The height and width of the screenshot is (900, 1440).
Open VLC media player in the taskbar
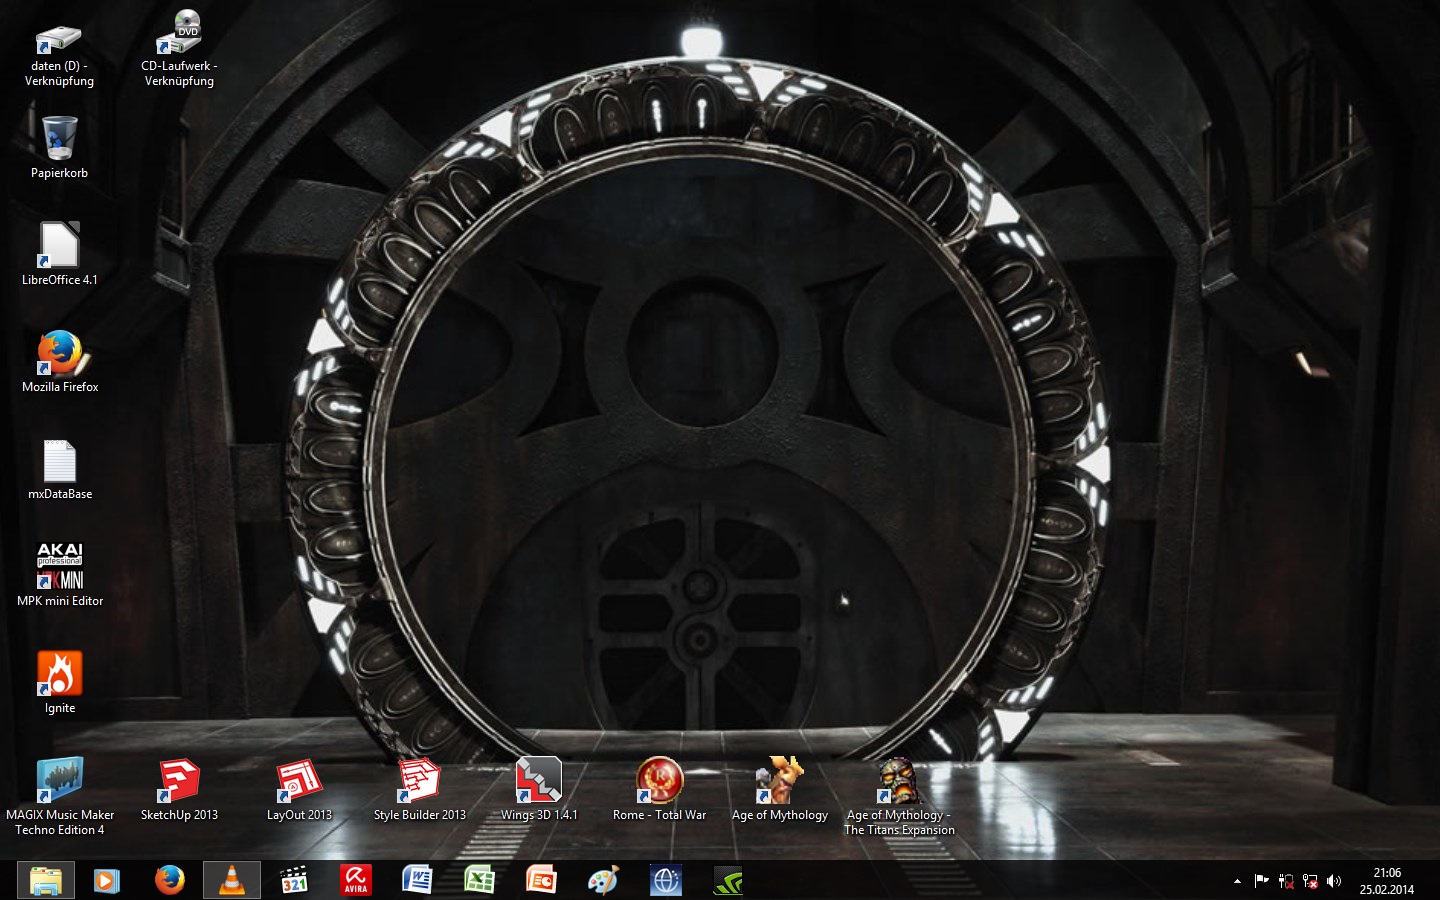231,881
